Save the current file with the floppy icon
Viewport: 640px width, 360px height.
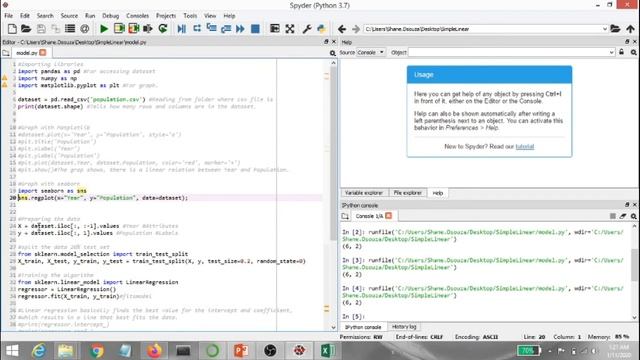[41, 29]
